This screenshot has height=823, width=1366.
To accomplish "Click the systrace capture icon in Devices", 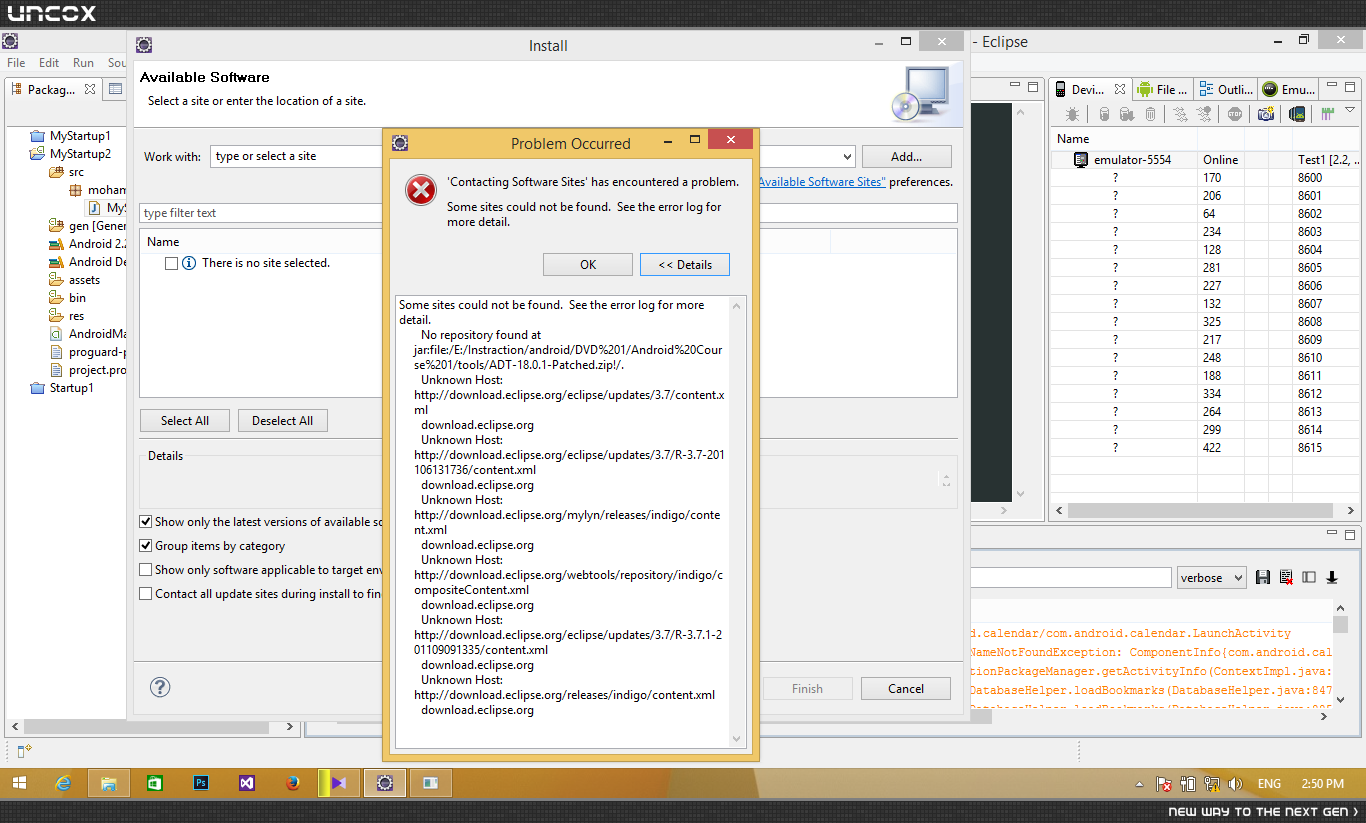I will [x=1329, y=114].
